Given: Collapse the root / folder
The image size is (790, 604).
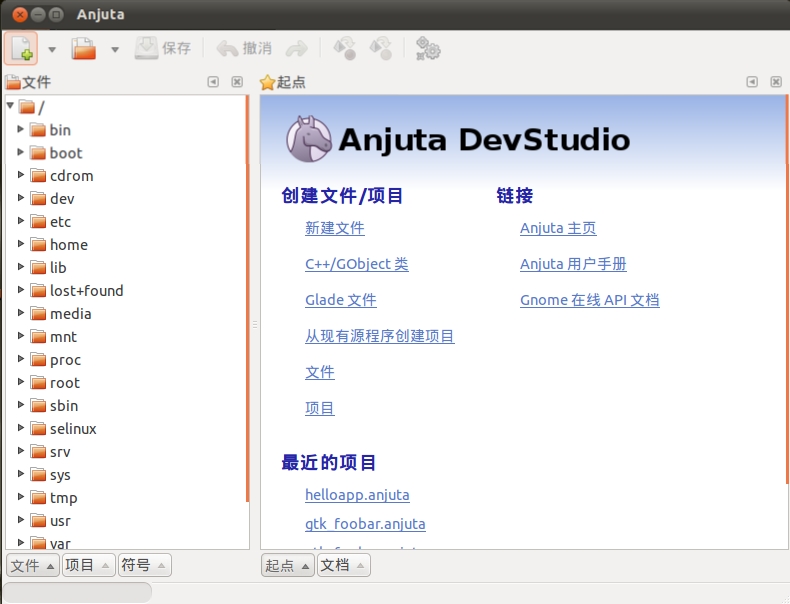Looking at the screenshot, I should pyautogui.click(x=10, y=106).
